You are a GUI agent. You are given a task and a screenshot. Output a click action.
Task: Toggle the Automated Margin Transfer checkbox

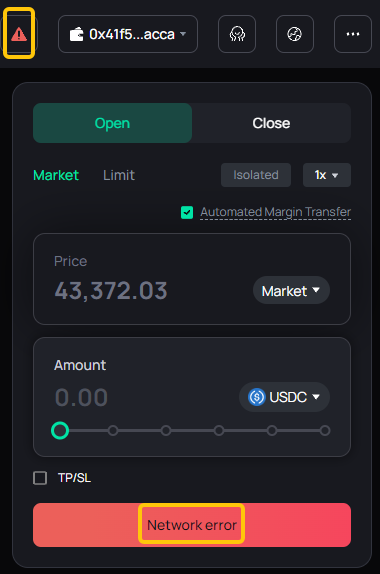[187, 212]
